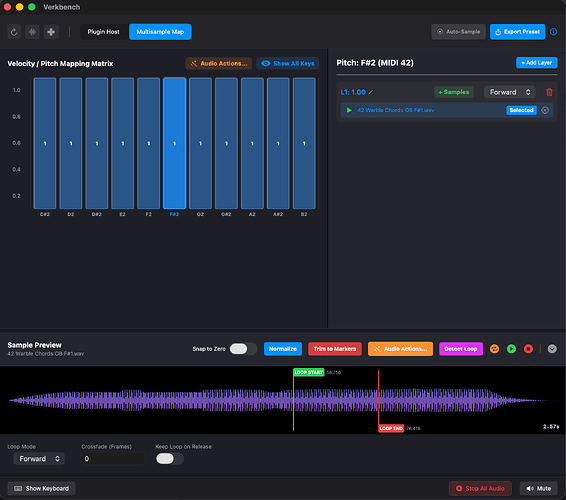Toggle Snap to Zero switch
The height and width of the screenshot is (500, 566).
pyautogui.click(x=243, y=349)
